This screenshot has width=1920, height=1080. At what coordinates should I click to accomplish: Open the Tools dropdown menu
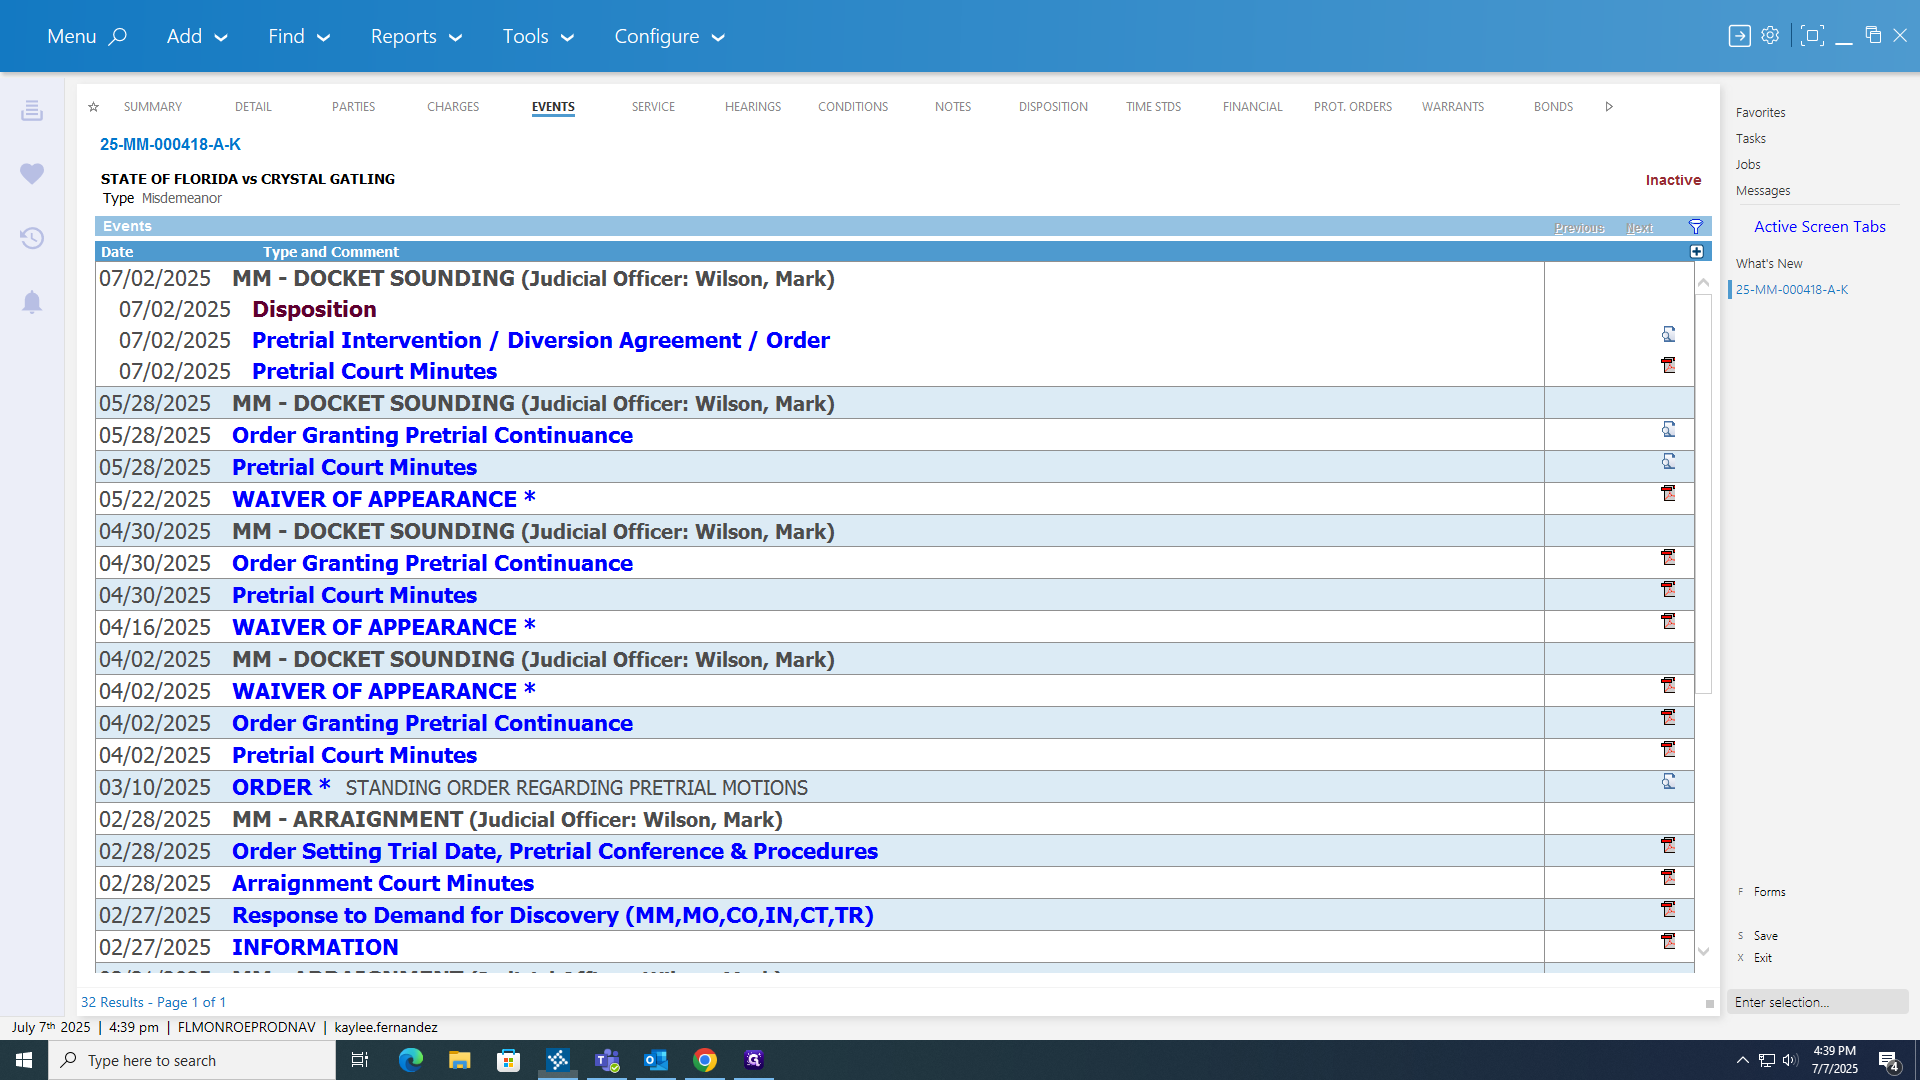[x=538, y=36]
